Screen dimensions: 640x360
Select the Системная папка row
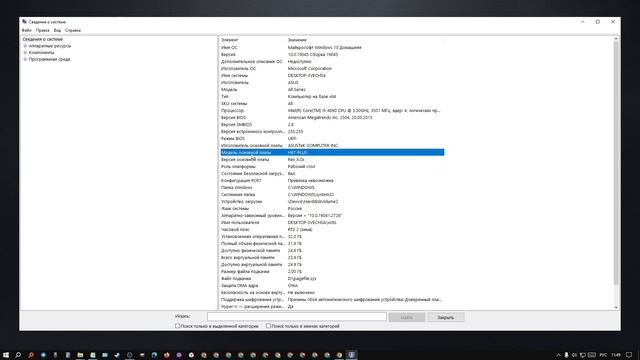pos(332,195)
